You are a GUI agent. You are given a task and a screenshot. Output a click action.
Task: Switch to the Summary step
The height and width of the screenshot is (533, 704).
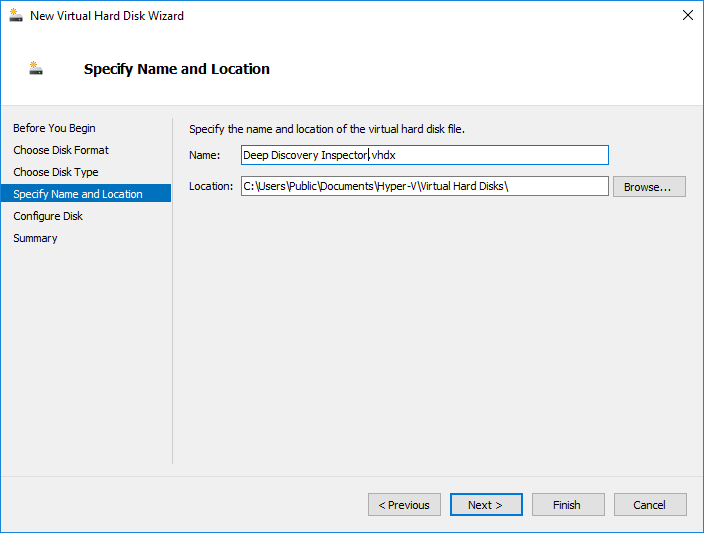click(x=35, y=238)
